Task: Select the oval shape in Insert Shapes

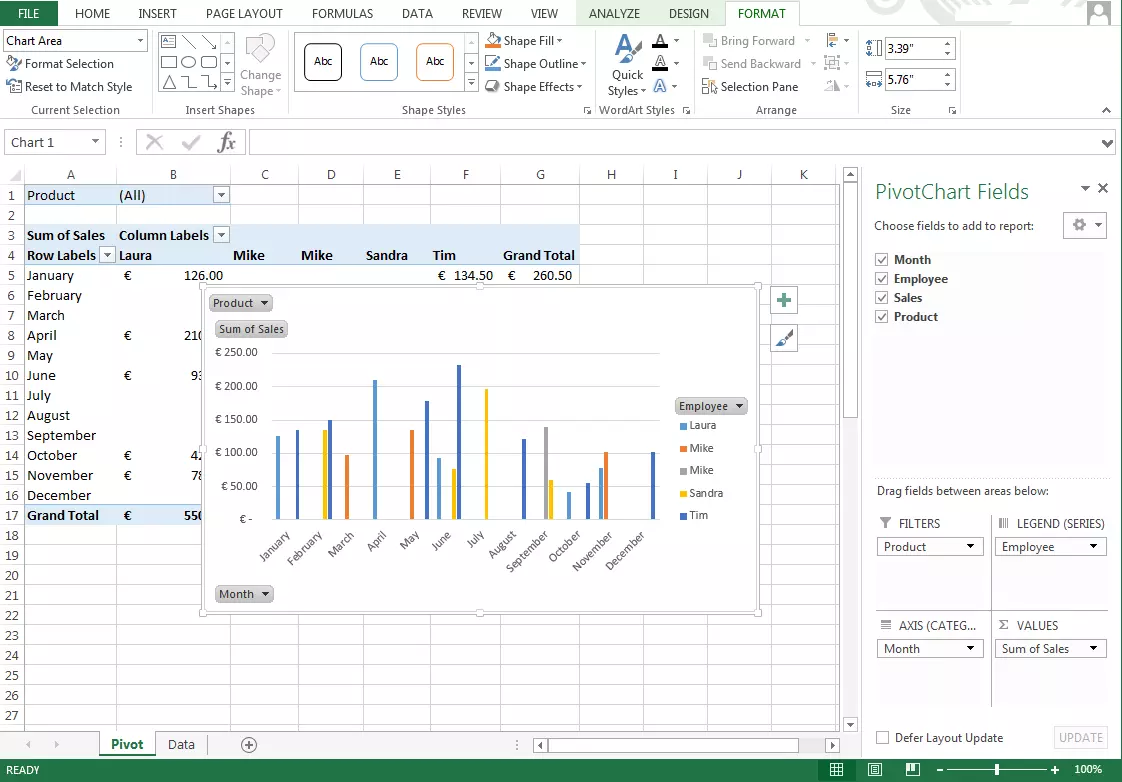Action: click(x=189, y=62)
